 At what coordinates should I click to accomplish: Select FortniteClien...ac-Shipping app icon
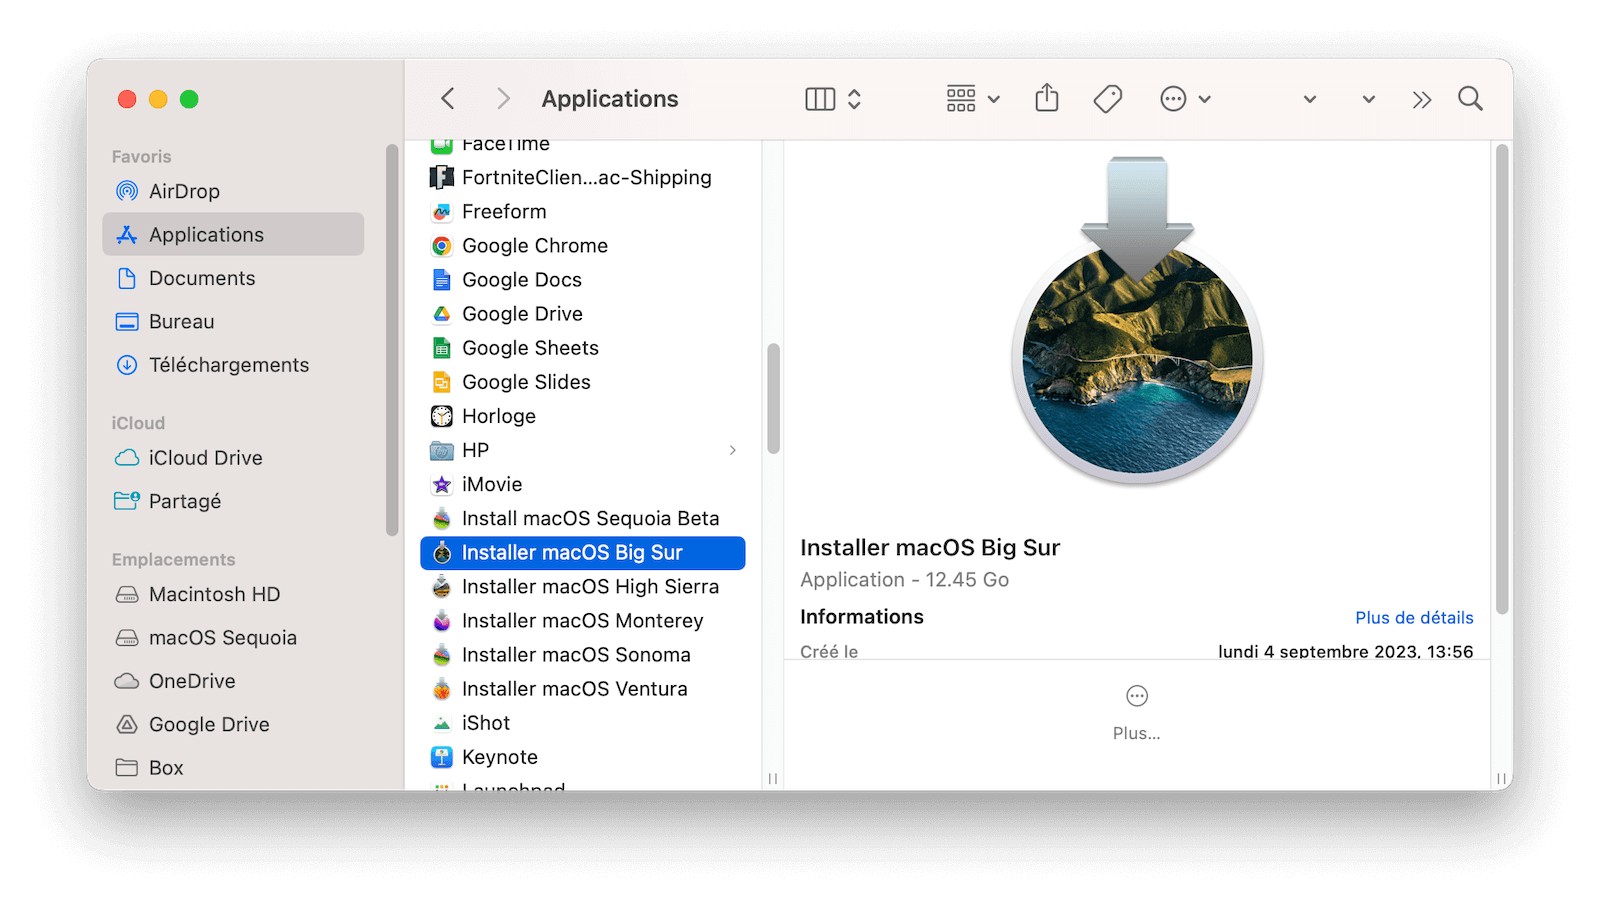click(x=442, y=178)
